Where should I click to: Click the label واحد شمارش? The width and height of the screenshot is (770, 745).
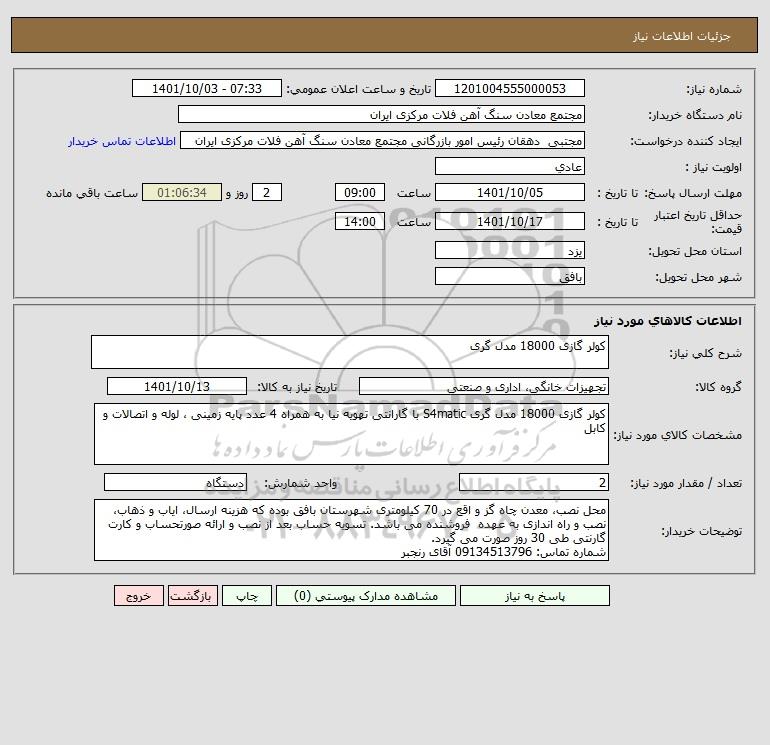301,484
